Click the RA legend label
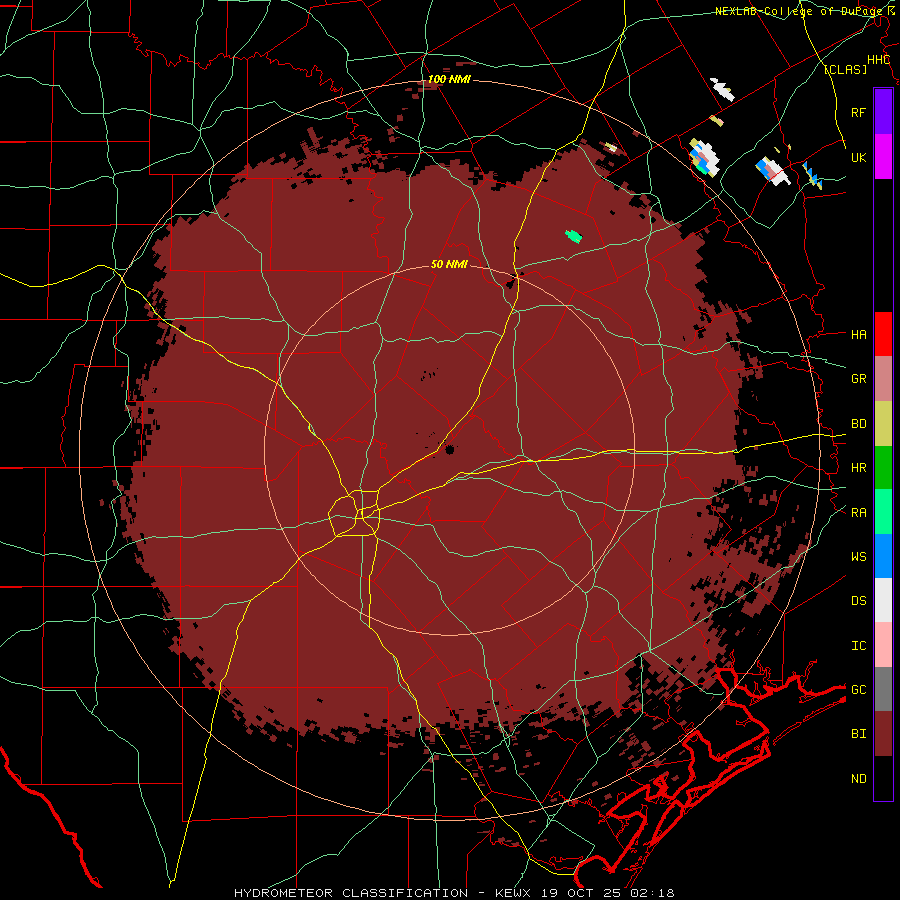The height and width of the screenshot is (900, 900). (859, 513)
